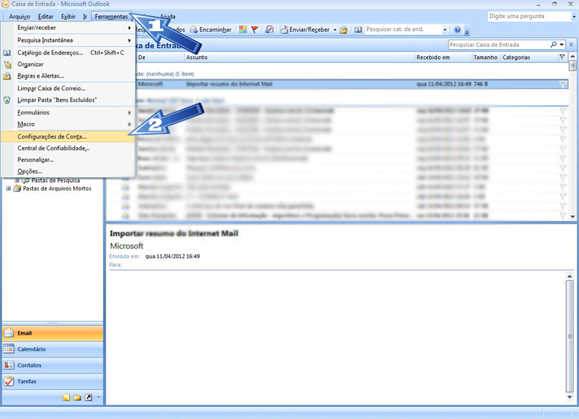Viewport: 579px width, 419px height.
Task: Click reading pane scroll up arrow
Action: (x=570, y=276)
